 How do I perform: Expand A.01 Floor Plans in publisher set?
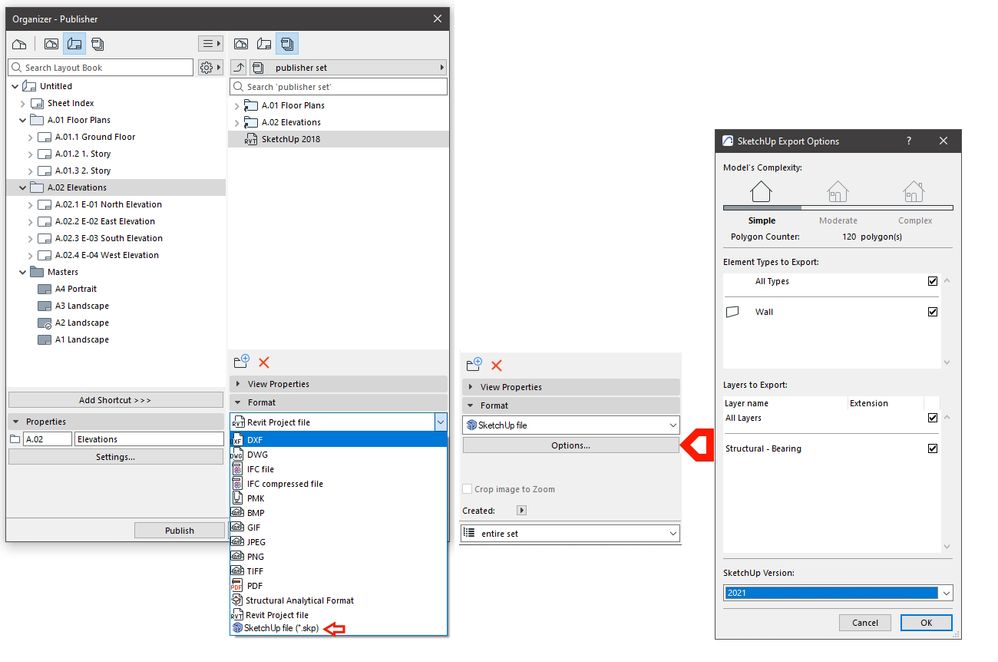coord(237,106)
